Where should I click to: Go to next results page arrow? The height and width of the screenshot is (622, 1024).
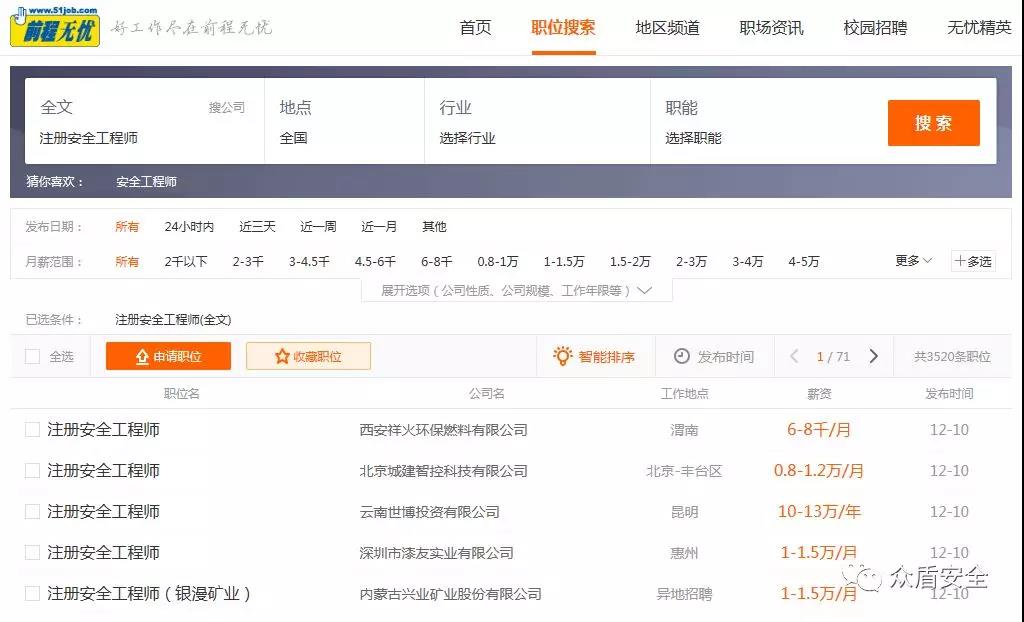point(873,356)
